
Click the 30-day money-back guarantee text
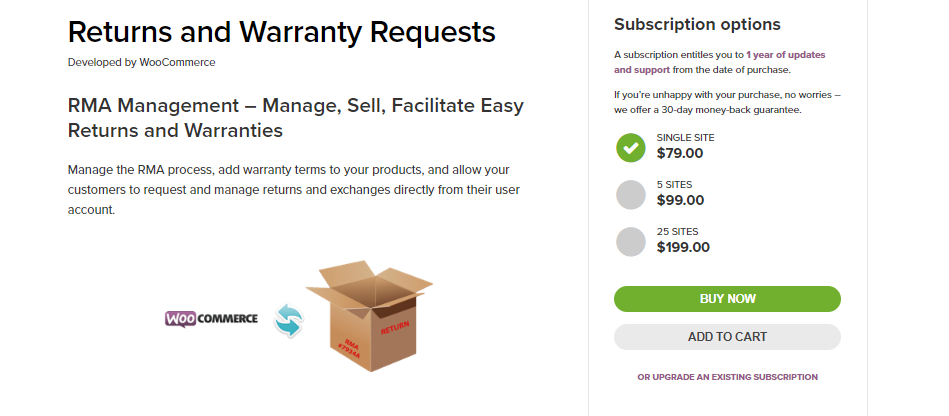tap(727, 109)
